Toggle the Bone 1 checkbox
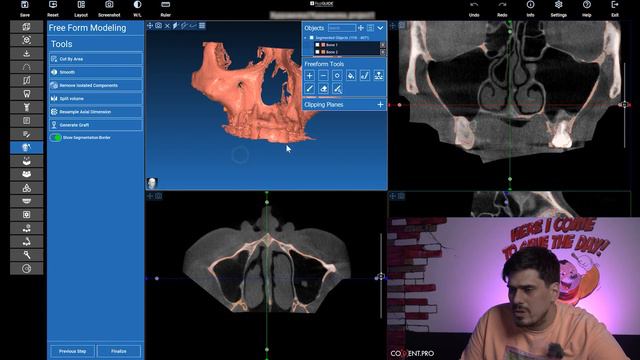640x360 pixels. tap(317, 45)
